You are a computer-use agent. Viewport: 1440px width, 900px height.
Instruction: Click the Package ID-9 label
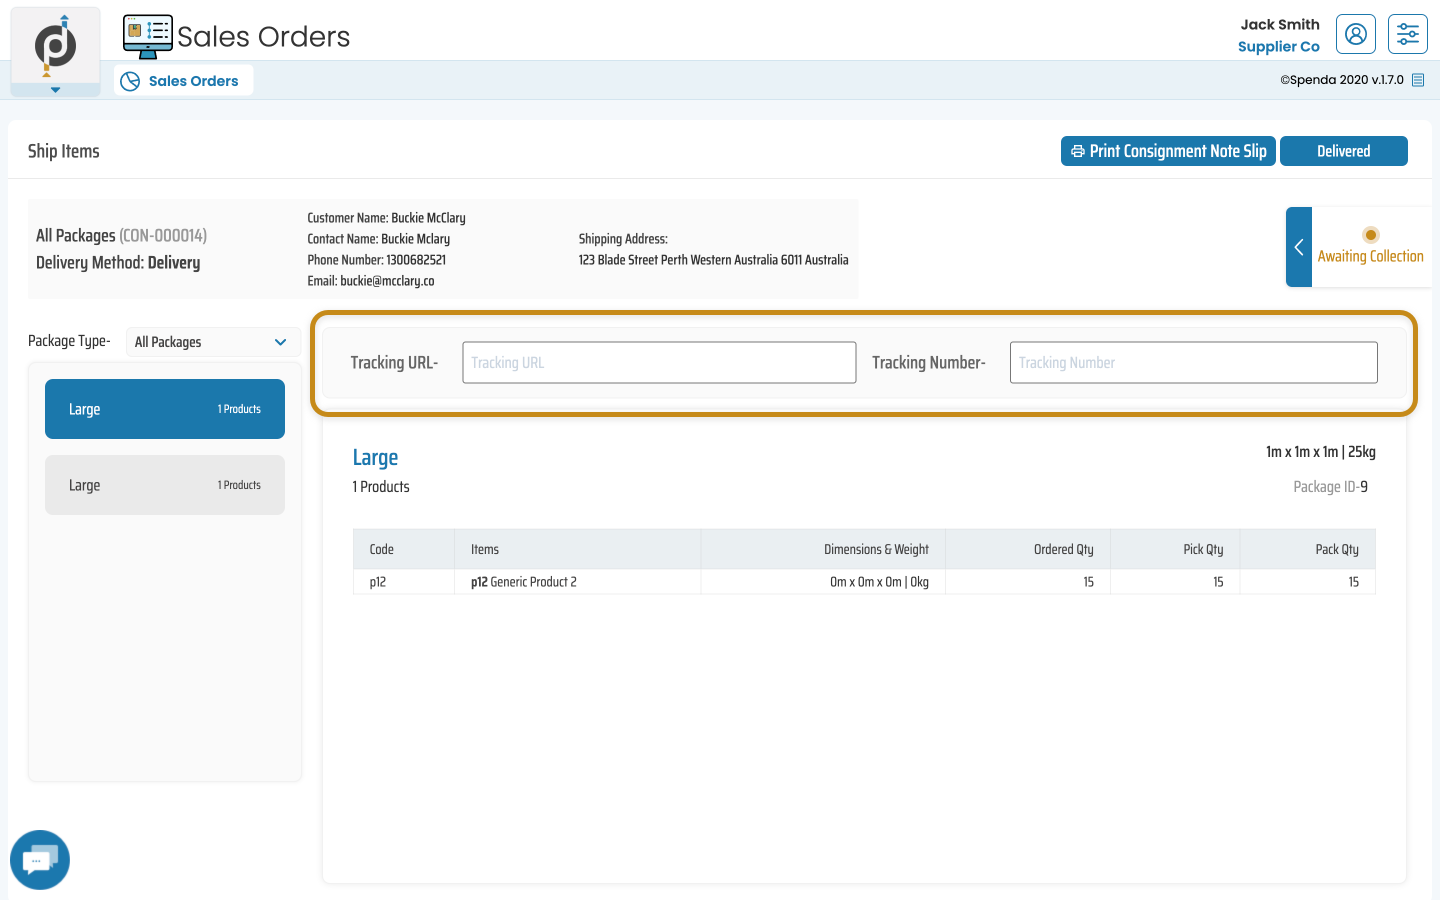tap(1330, 487)
